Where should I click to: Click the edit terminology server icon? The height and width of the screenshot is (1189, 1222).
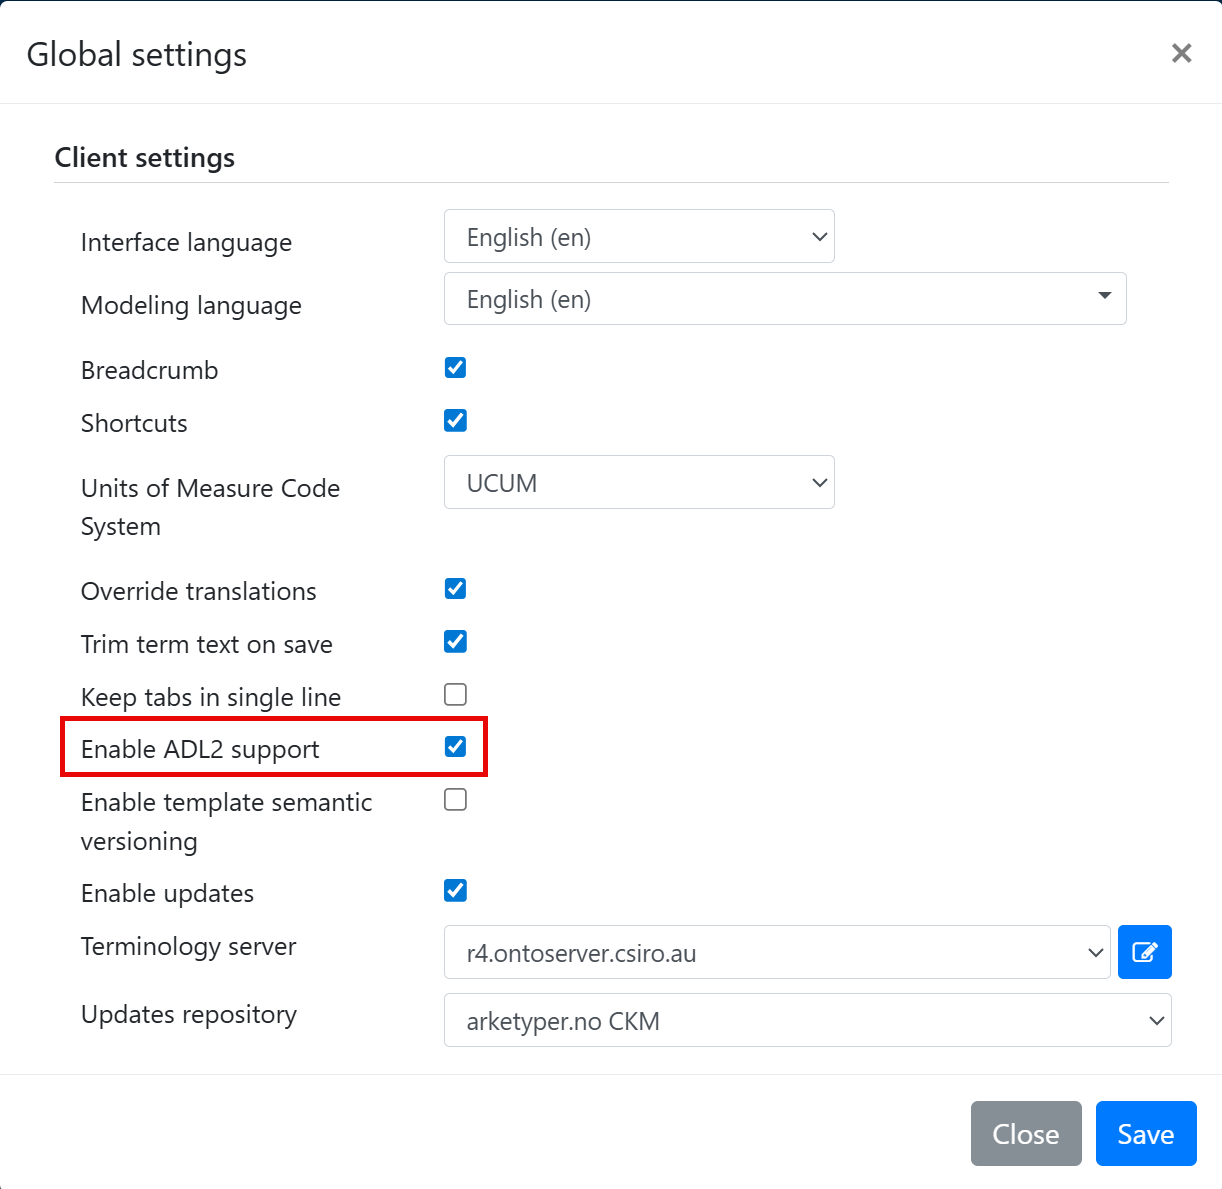tap(1144, 952)
